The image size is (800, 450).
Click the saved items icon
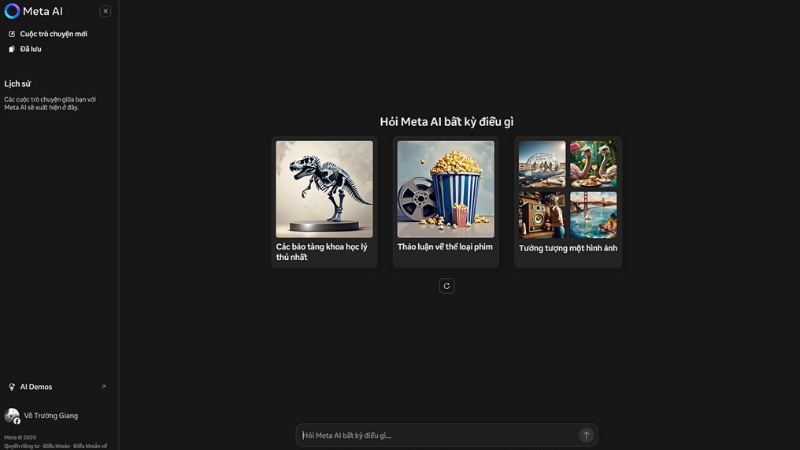pyautogui.click(x=12, y=49)
